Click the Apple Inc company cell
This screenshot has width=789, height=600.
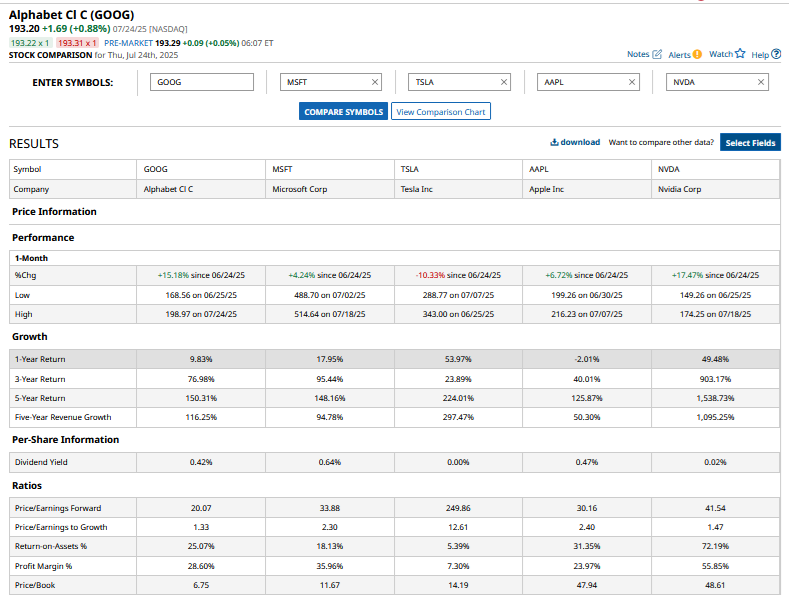click(x=587, y=189)
